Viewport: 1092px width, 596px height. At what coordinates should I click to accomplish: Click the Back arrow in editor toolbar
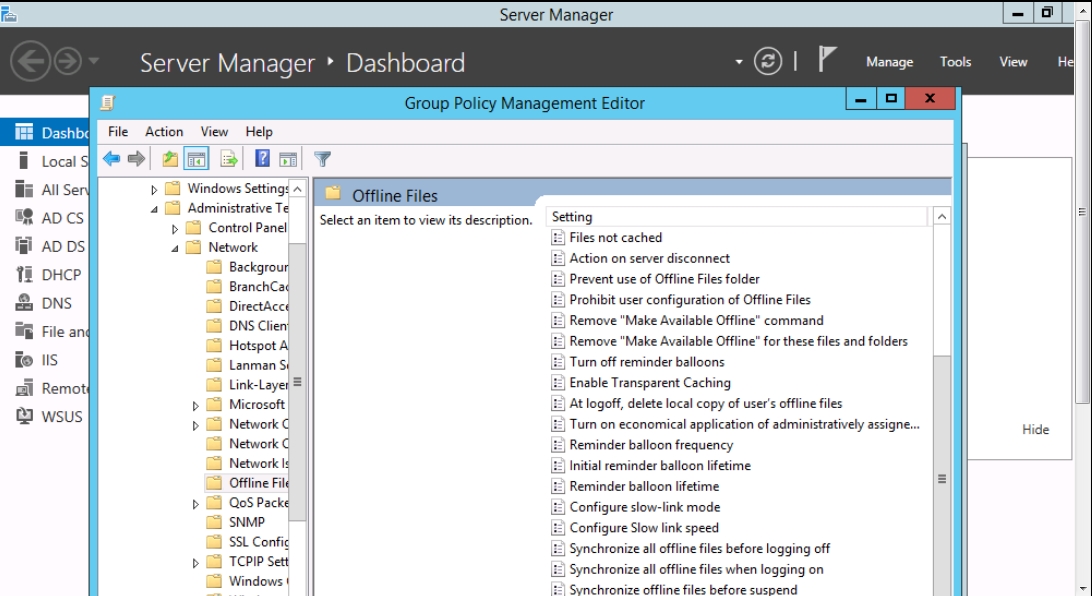pos(111,159)
